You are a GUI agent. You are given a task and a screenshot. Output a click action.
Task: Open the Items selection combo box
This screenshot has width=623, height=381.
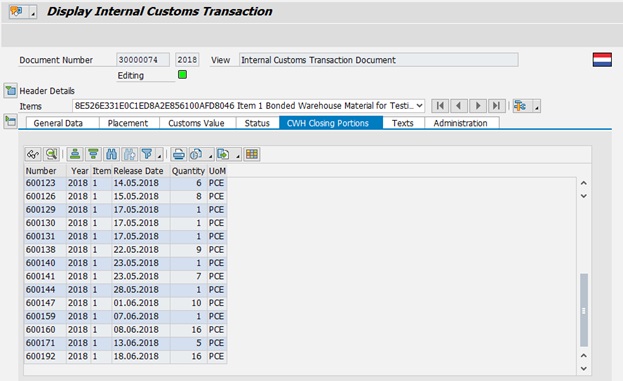point(248,106)
